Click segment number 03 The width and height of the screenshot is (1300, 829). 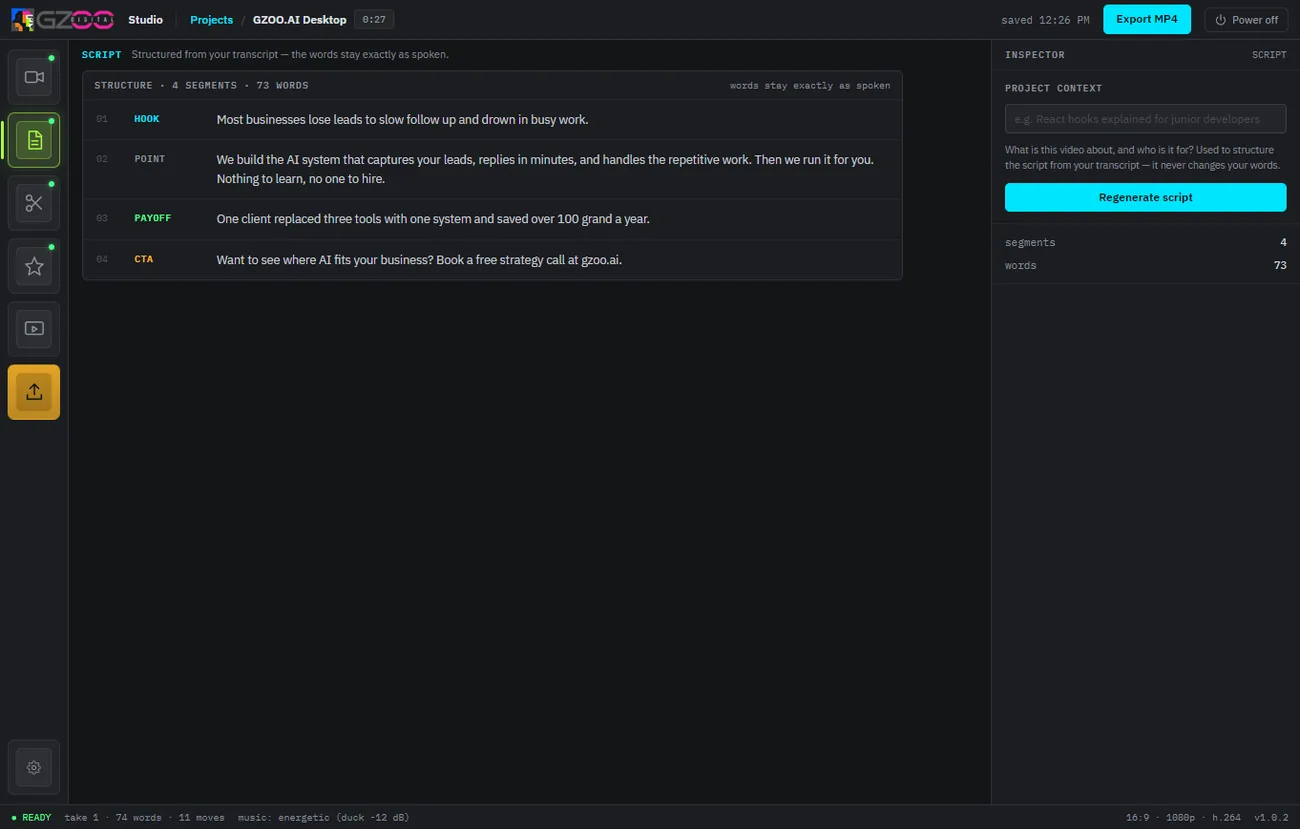101,218
